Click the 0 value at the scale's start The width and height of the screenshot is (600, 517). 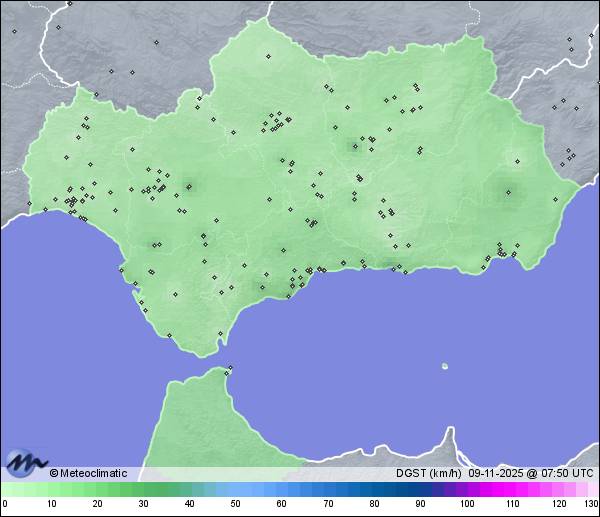(x=5, y=504)
